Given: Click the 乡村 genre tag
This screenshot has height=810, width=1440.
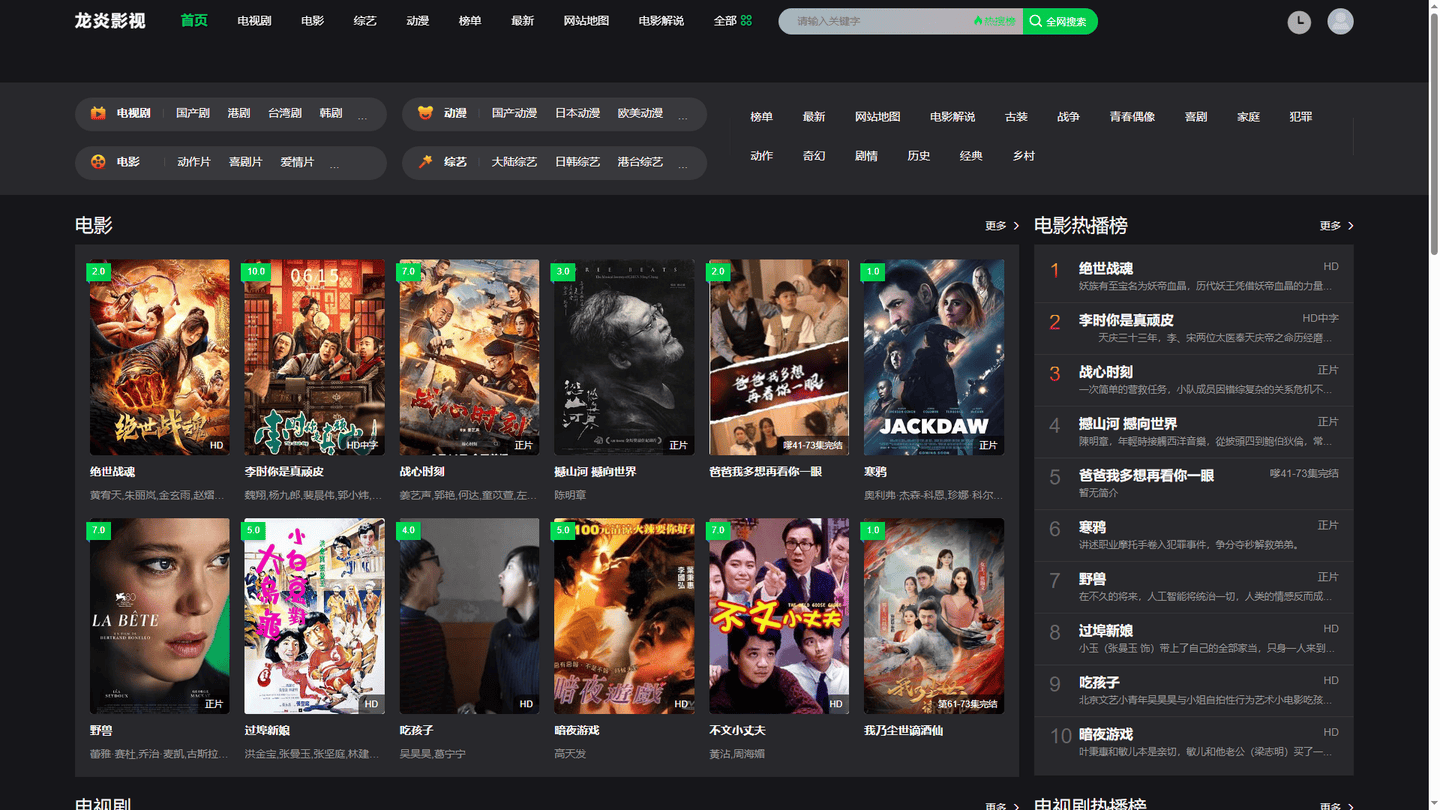Looking at the screenshot, I should click(x=1023, y=156).
